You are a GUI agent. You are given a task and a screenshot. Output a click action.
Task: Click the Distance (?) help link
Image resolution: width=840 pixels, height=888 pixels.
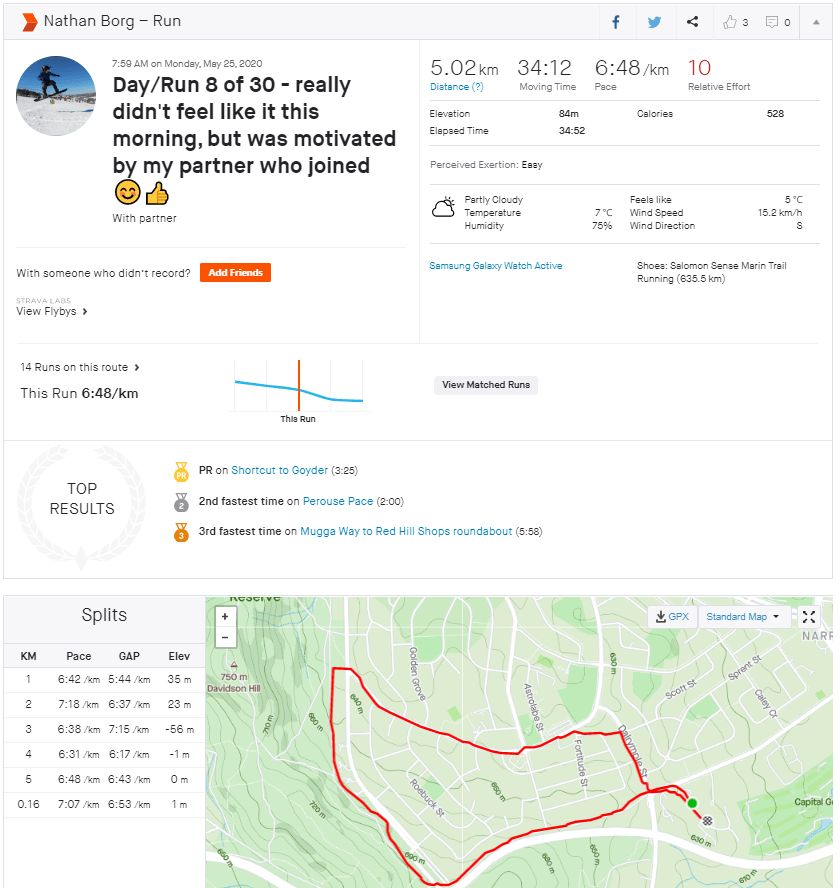point(457,87)
